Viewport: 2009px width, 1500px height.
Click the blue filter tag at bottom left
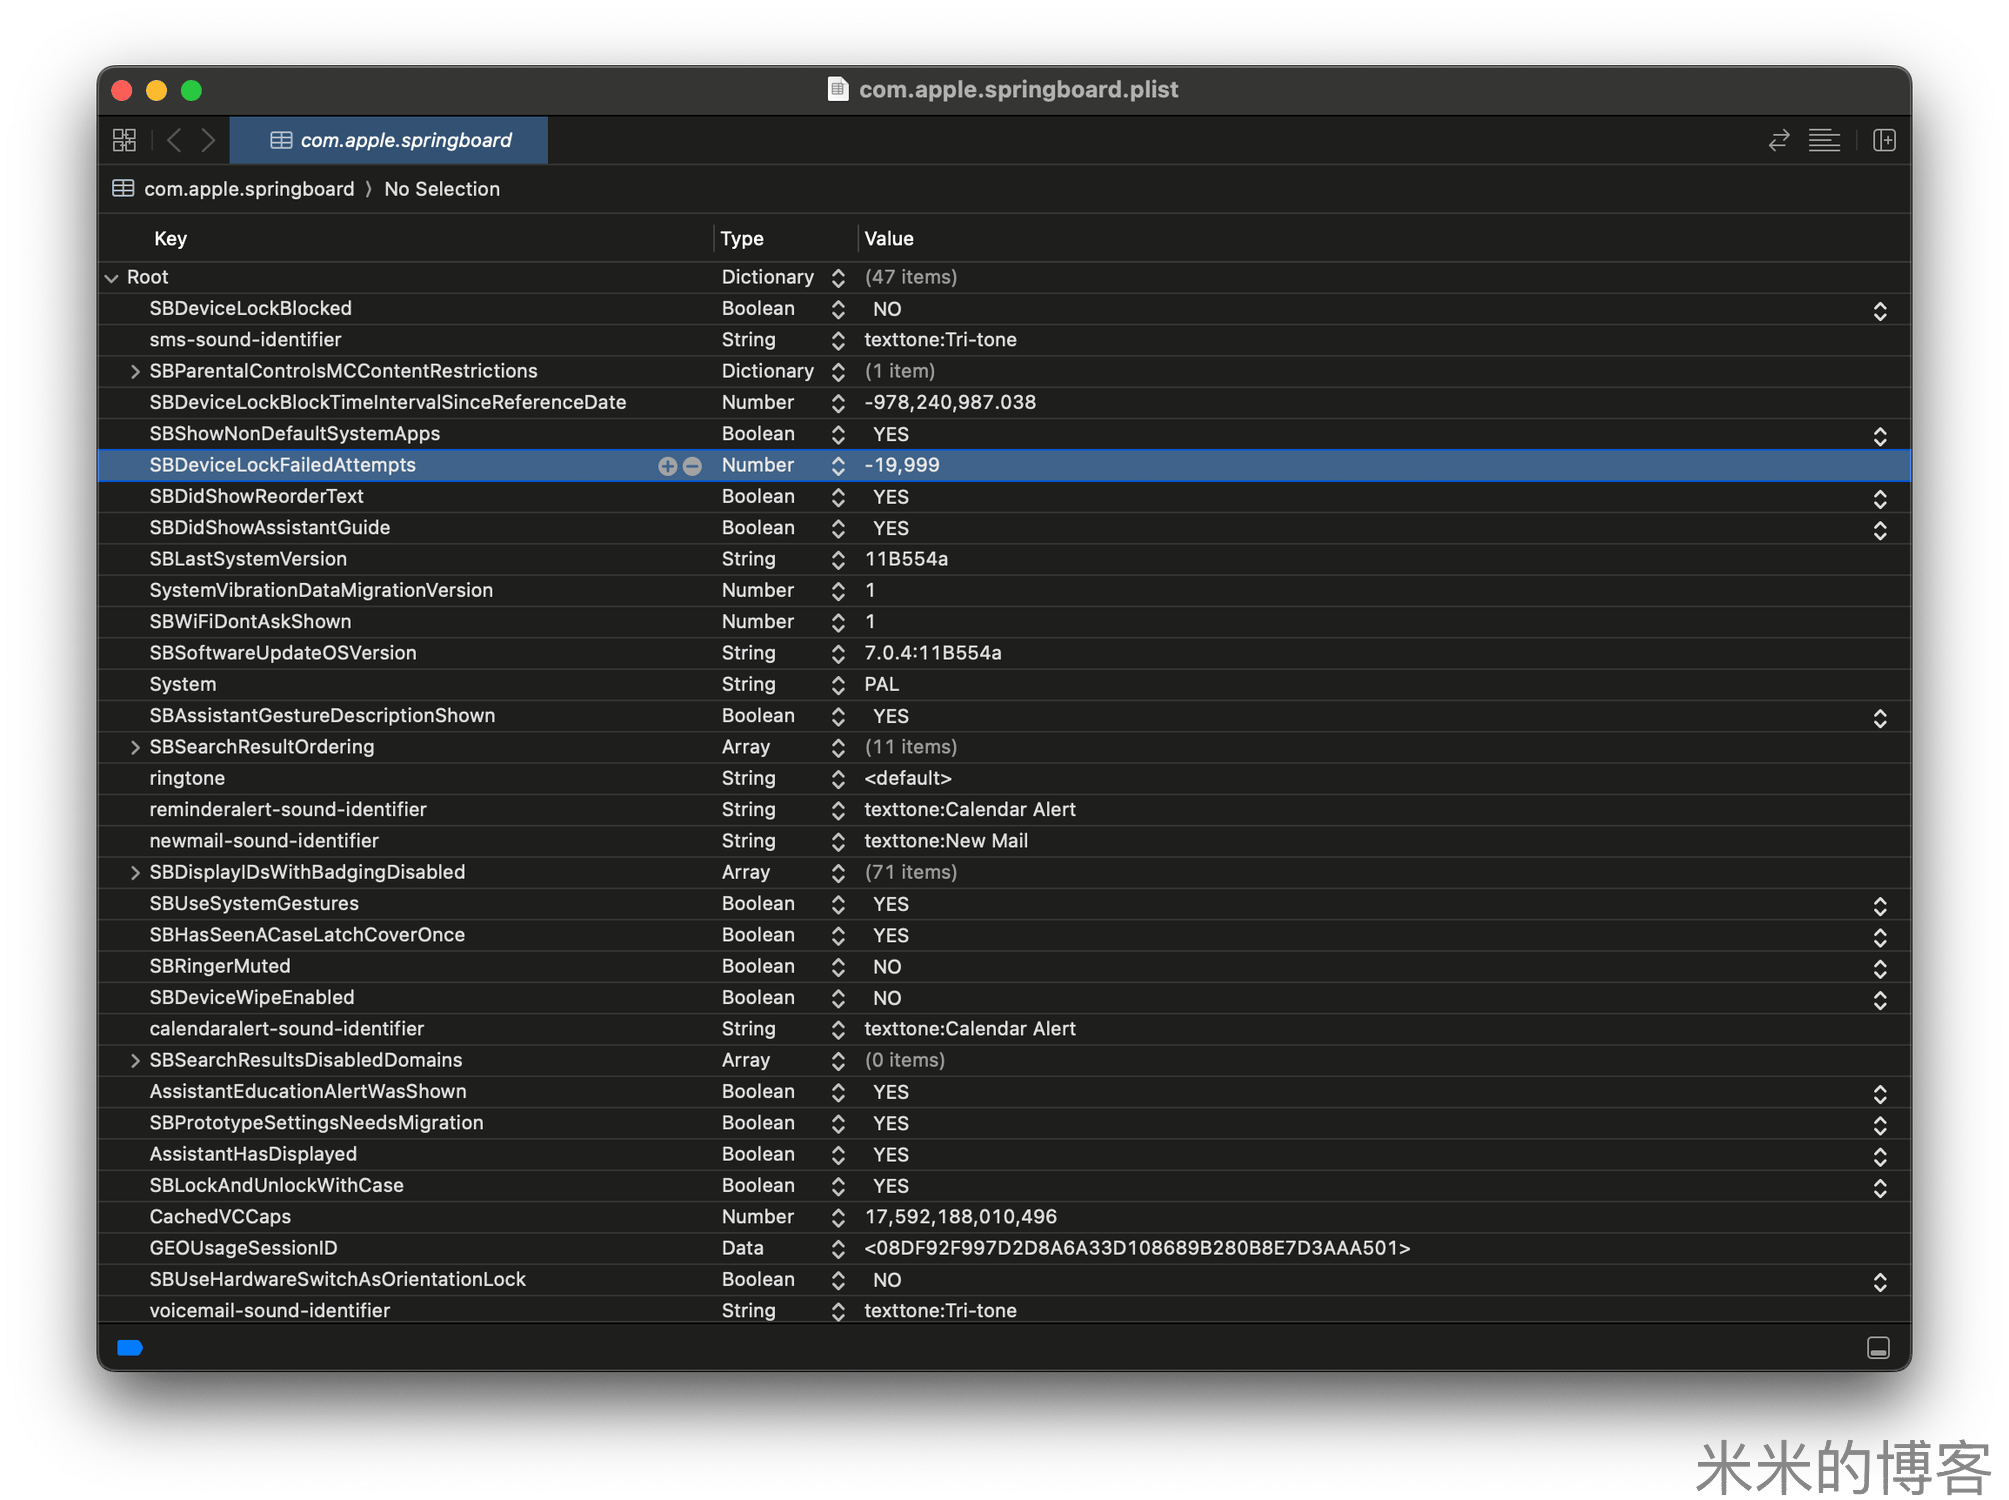130,1348
